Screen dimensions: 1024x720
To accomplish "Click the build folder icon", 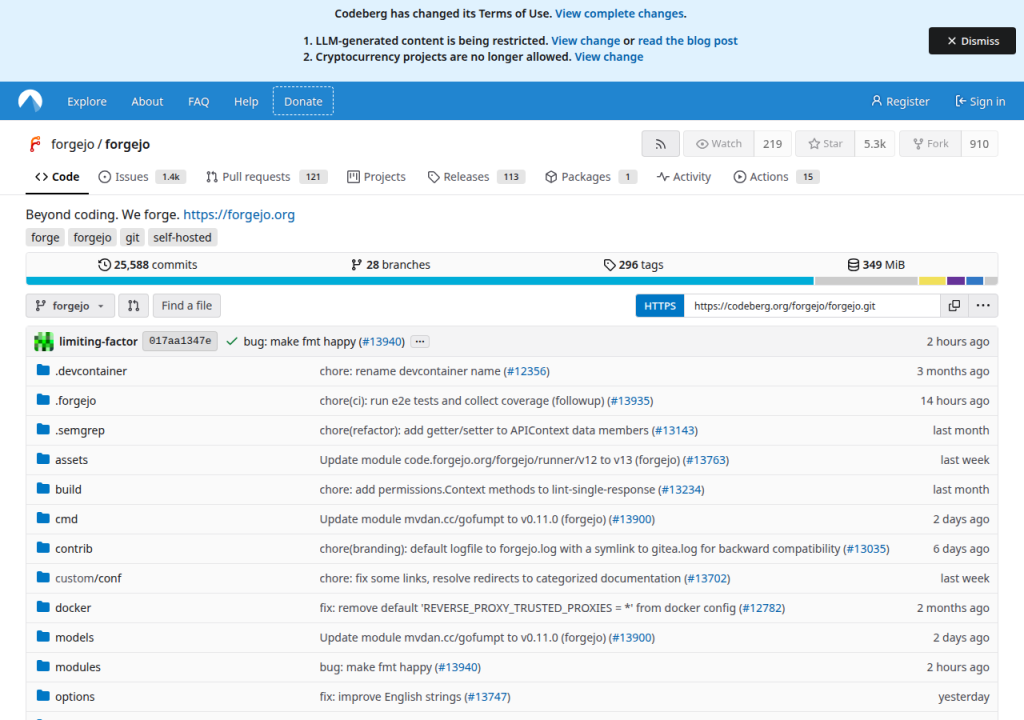I will (x=44, y=489).
